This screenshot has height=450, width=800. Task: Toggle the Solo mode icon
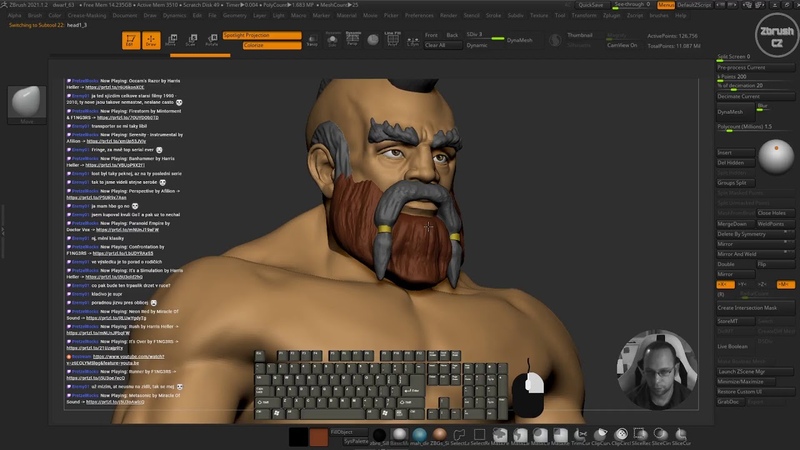click(x=332, y=40)
